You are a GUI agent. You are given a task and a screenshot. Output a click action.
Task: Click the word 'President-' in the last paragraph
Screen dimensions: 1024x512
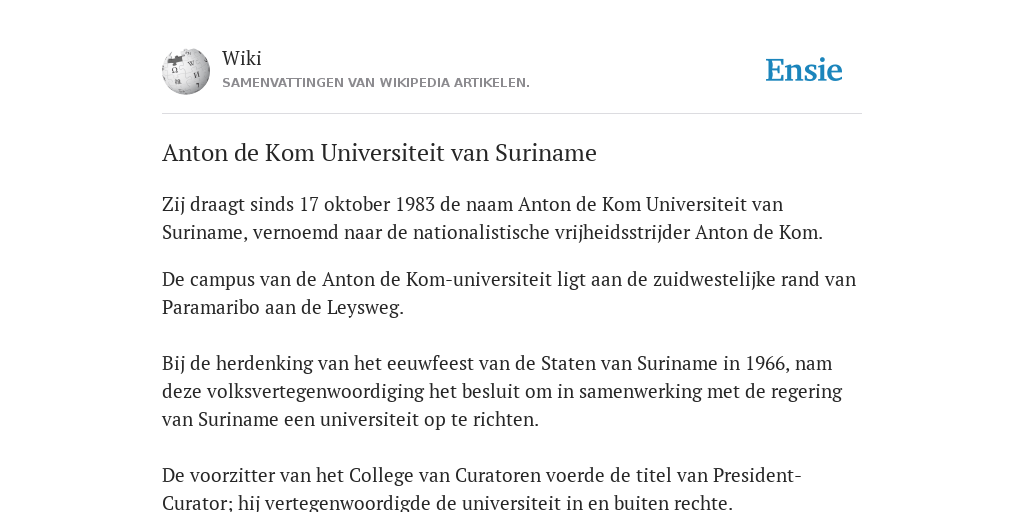pyautogui.click(x=757, y=475)
